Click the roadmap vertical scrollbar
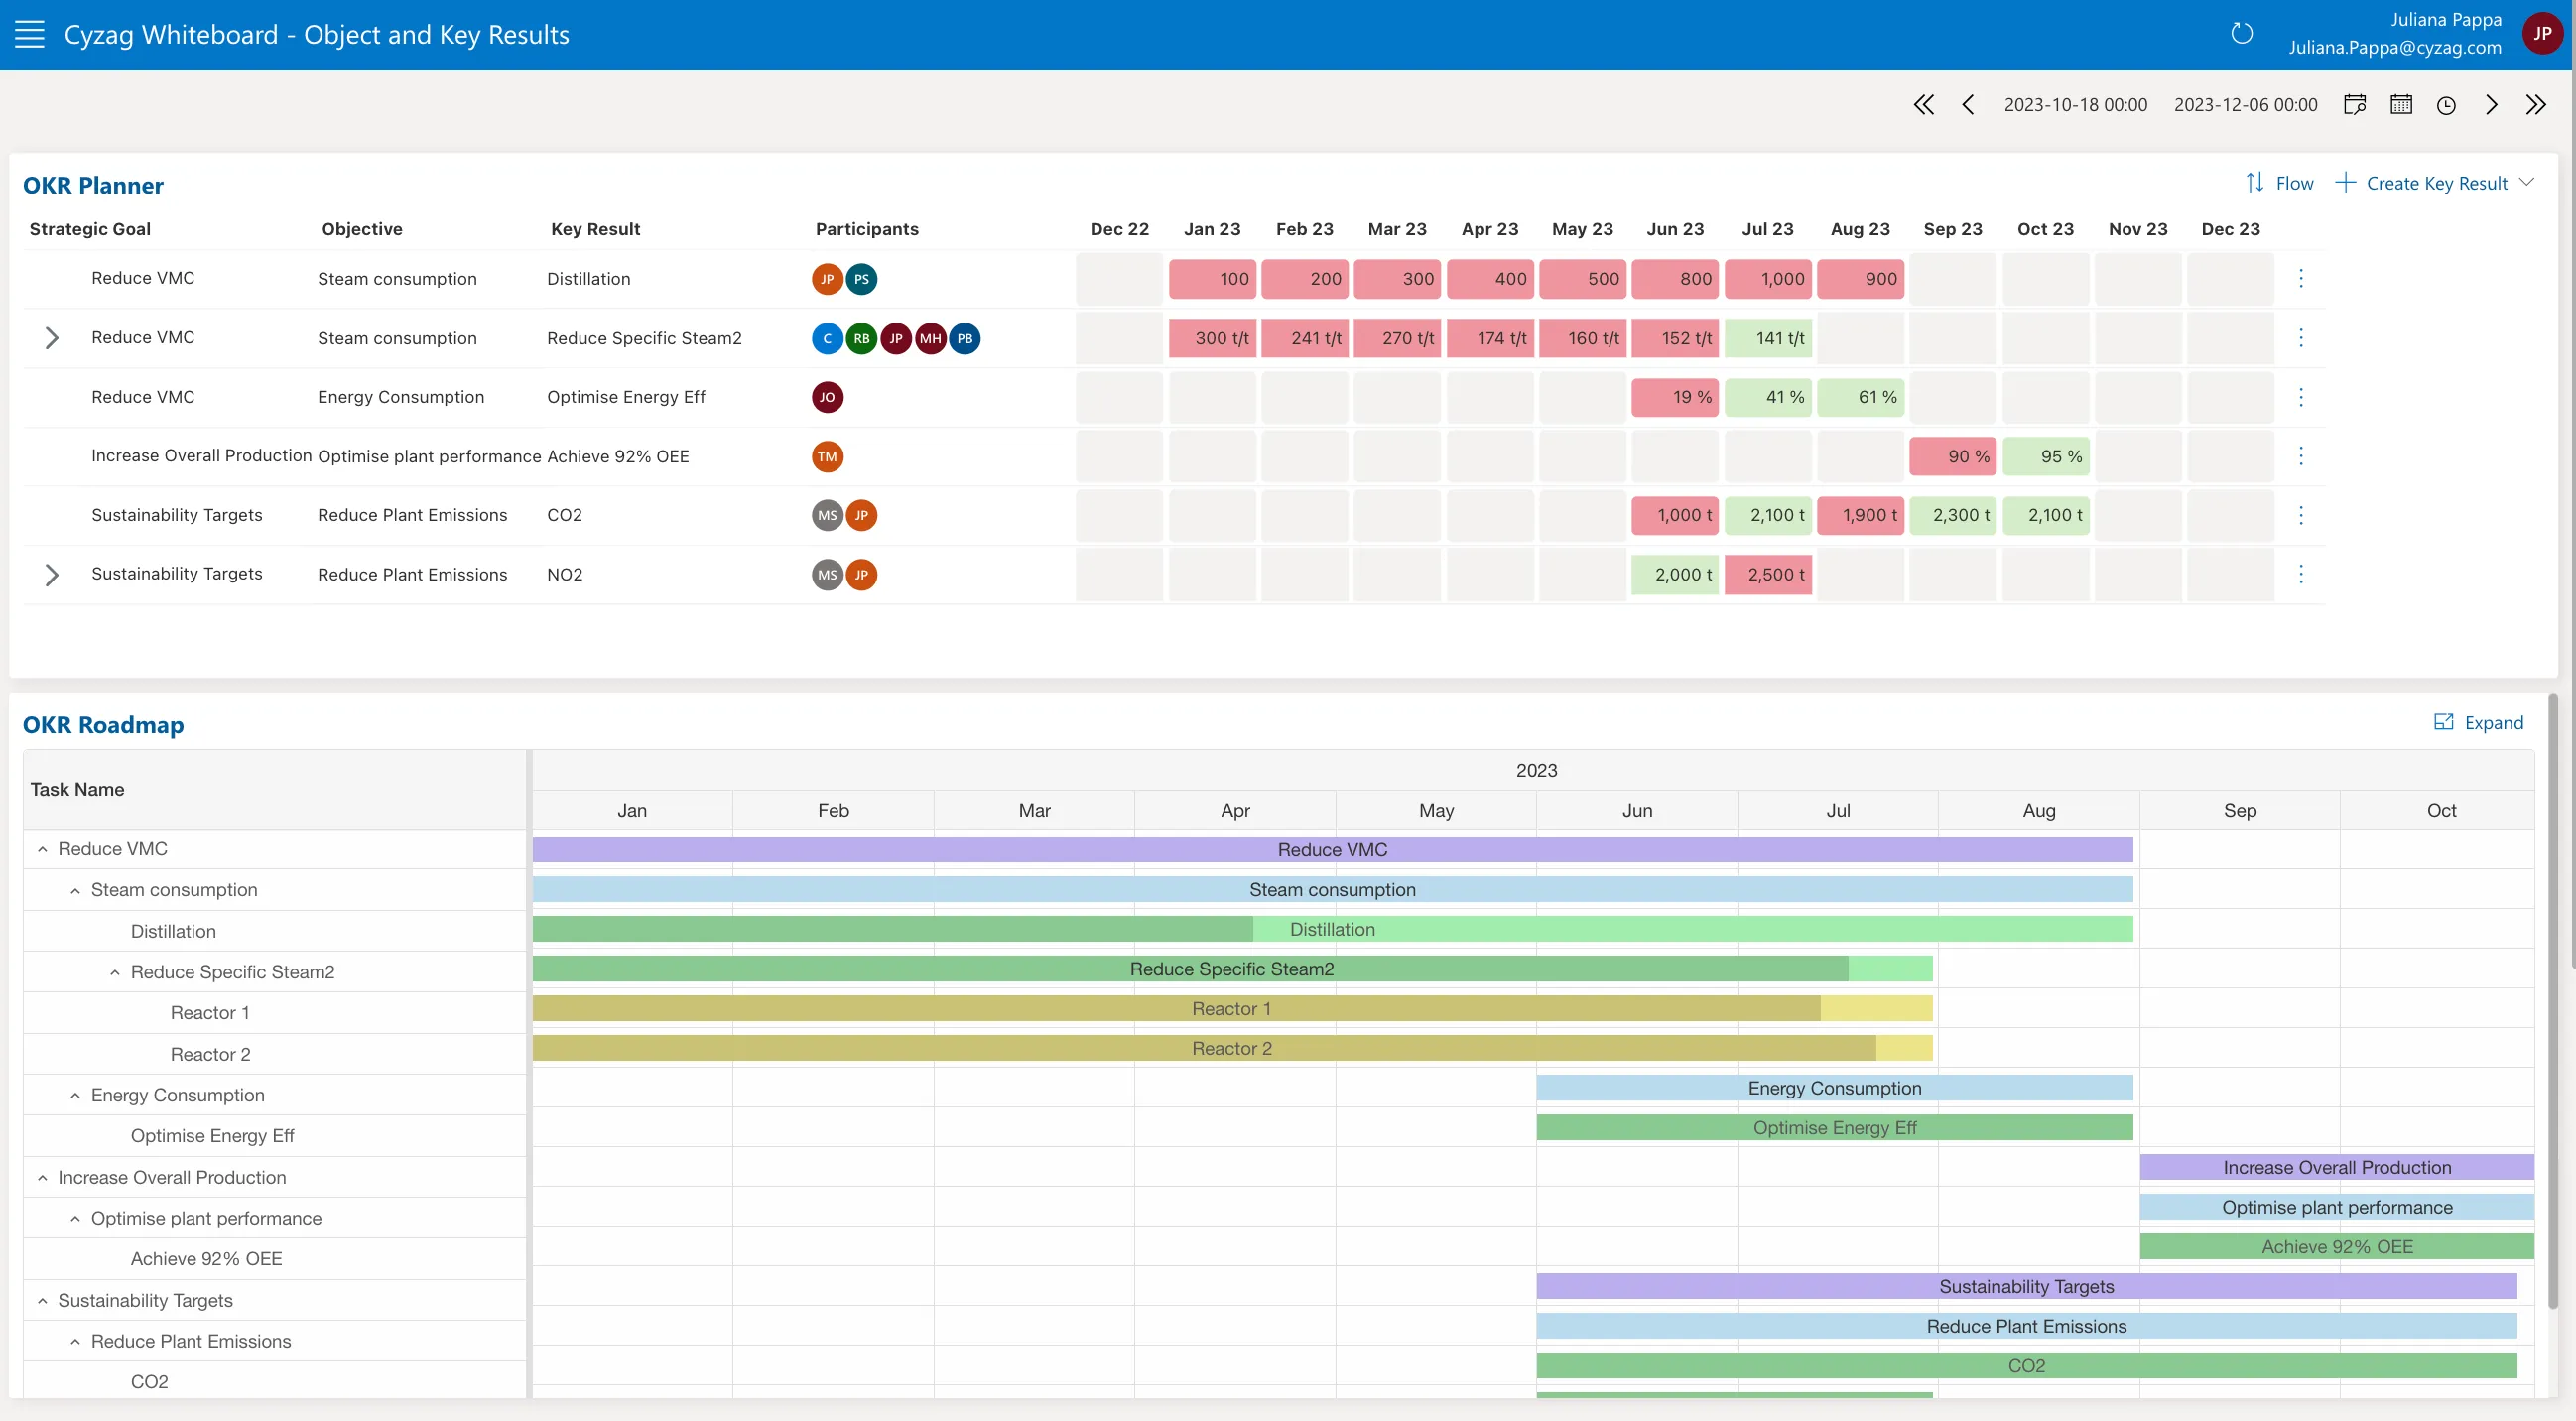The height and width of the screenshot is (1421, 2576). click(x=2552, y=1000)
